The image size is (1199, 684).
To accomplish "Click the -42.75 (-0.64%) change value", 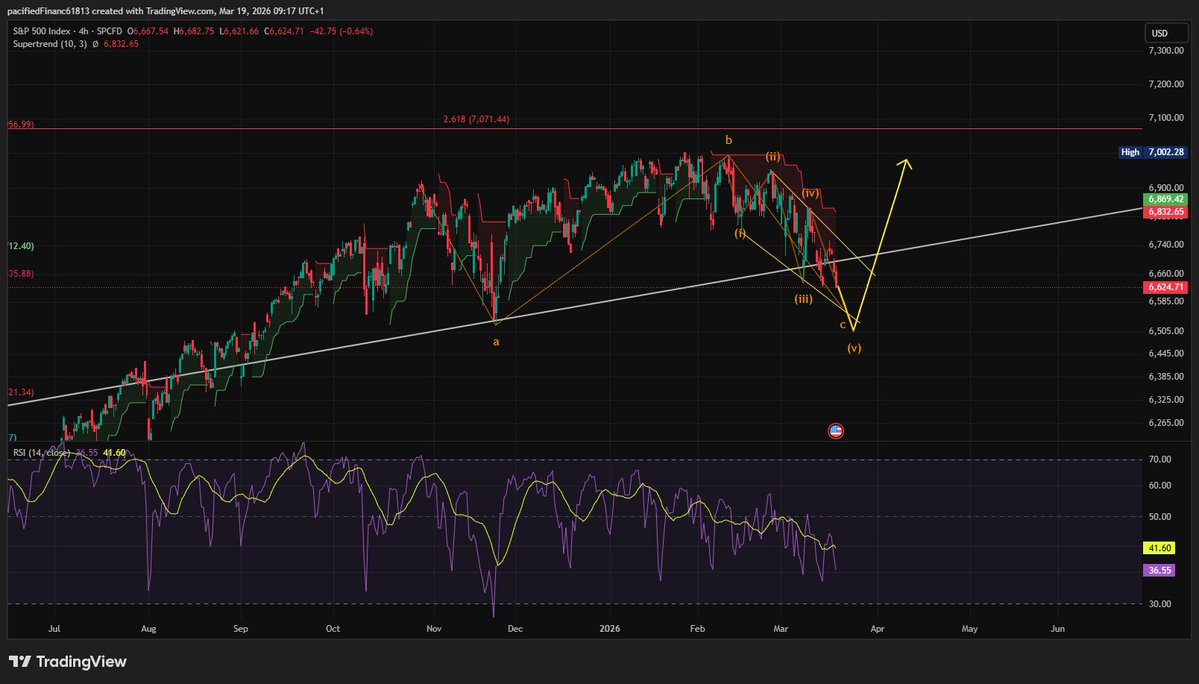I will (341, 31).
